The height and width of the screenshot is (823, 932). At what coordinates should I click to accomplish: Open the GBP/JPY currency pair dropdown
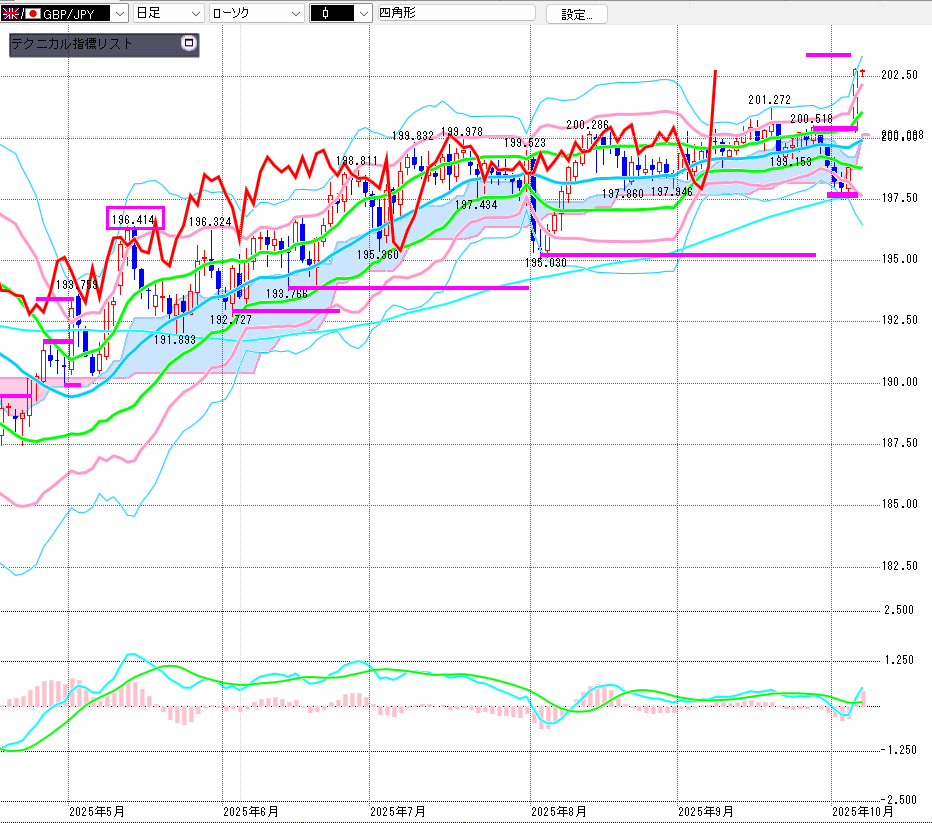tap(118, 14)
